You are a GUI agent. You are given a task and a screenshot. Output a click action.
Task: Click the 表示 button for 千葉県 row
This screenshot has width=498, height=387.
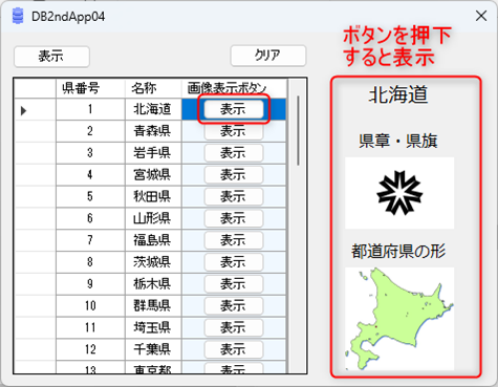pos(233,349)
